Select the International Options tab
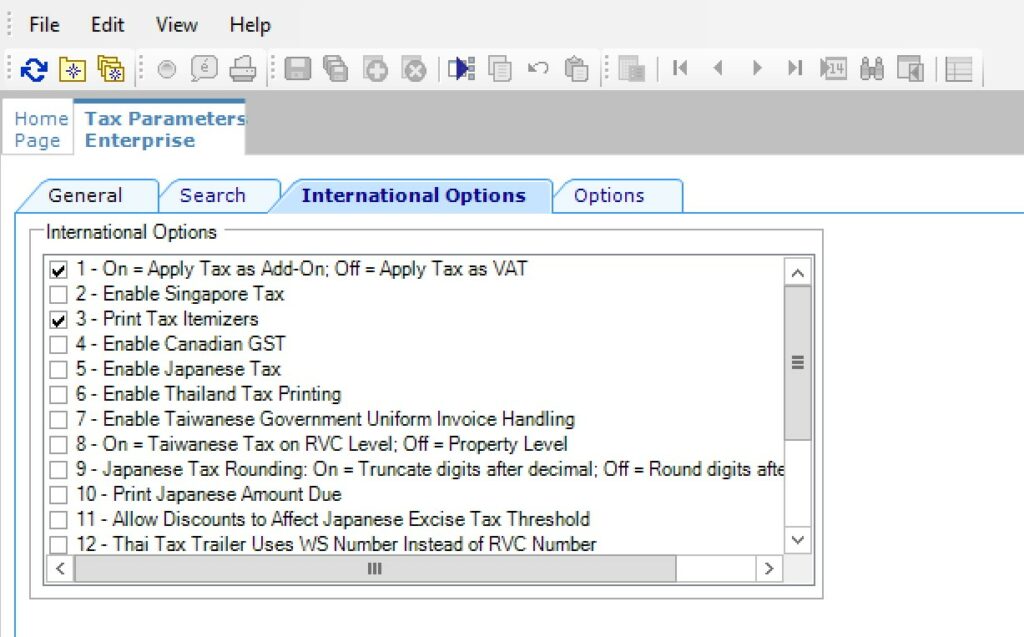The image size is (1024, 637). 413,195
